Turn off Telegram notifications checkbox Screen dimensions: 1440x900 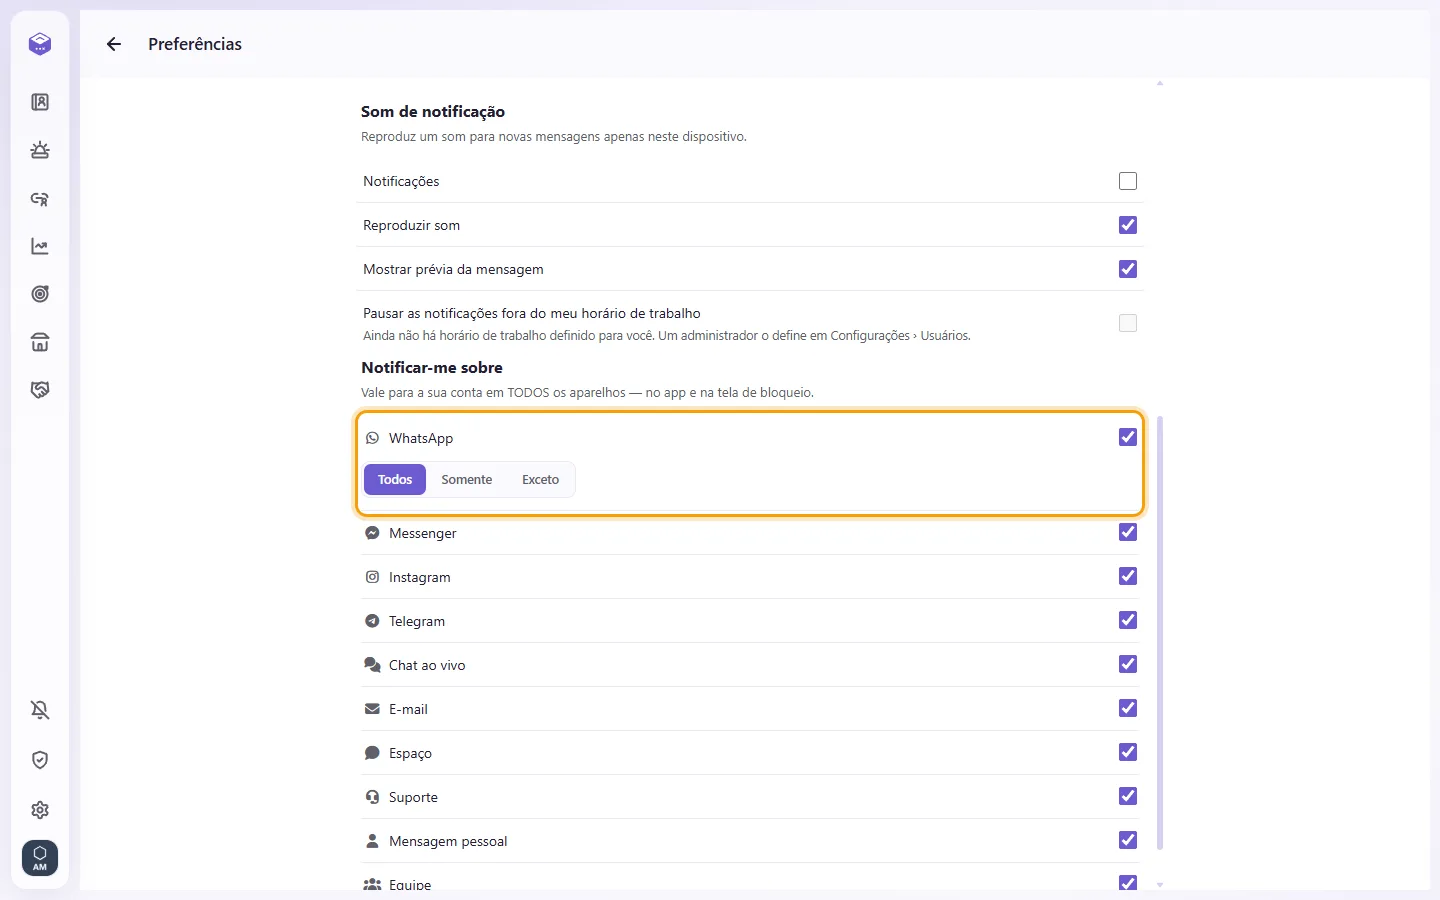click(1128, 620)
